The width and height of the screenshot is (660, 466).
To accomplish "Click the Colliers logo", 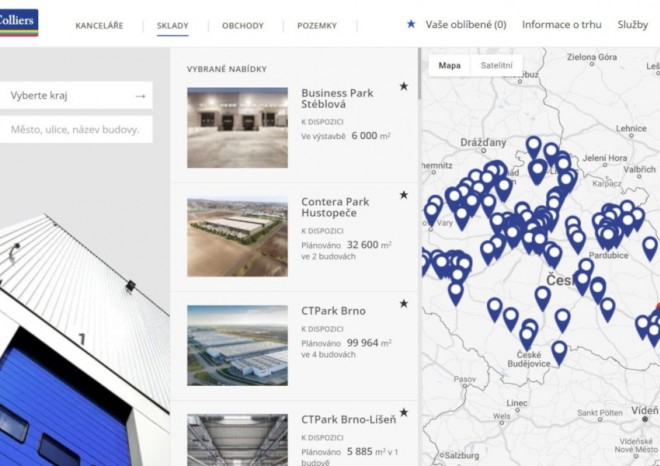I will pos(19,22).
